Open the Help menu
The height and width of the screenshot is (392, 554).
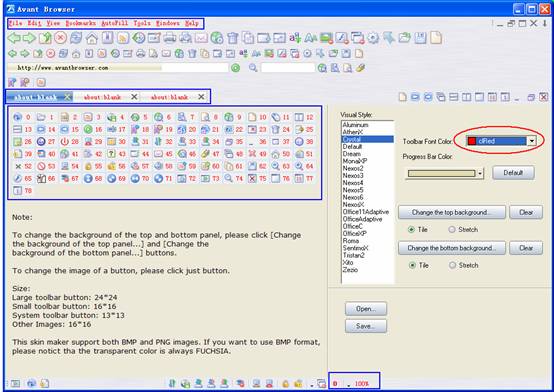coord(192,23)
